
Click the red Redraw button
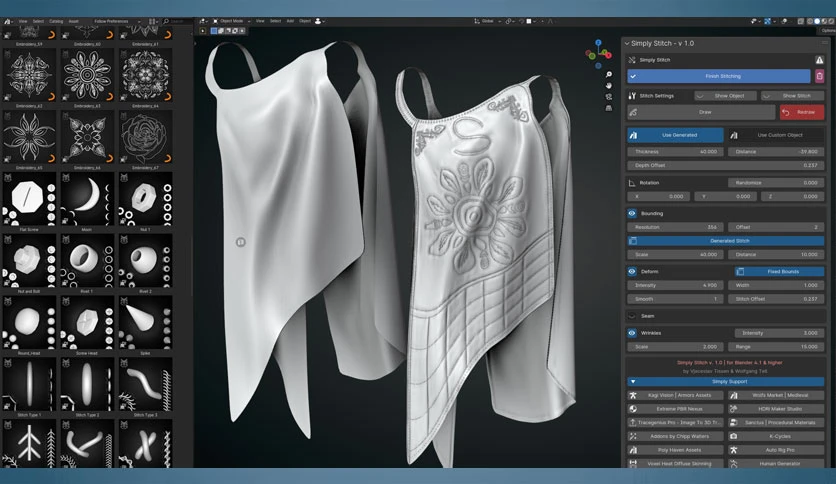coord(802,112)
